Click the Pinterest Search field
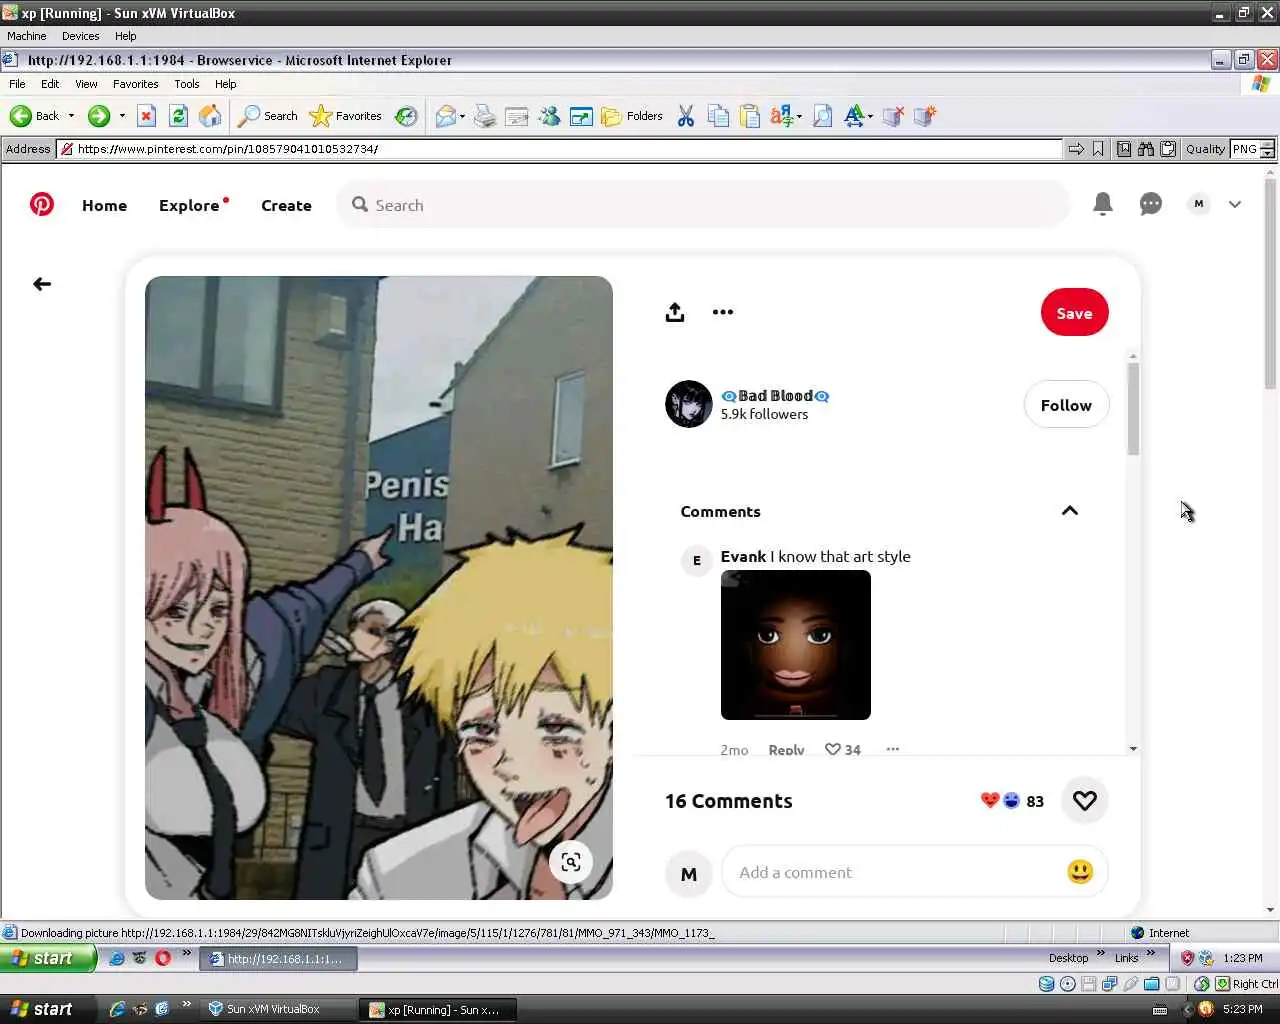Viewport: 1280px width, 1024px height. click(703, 205)
